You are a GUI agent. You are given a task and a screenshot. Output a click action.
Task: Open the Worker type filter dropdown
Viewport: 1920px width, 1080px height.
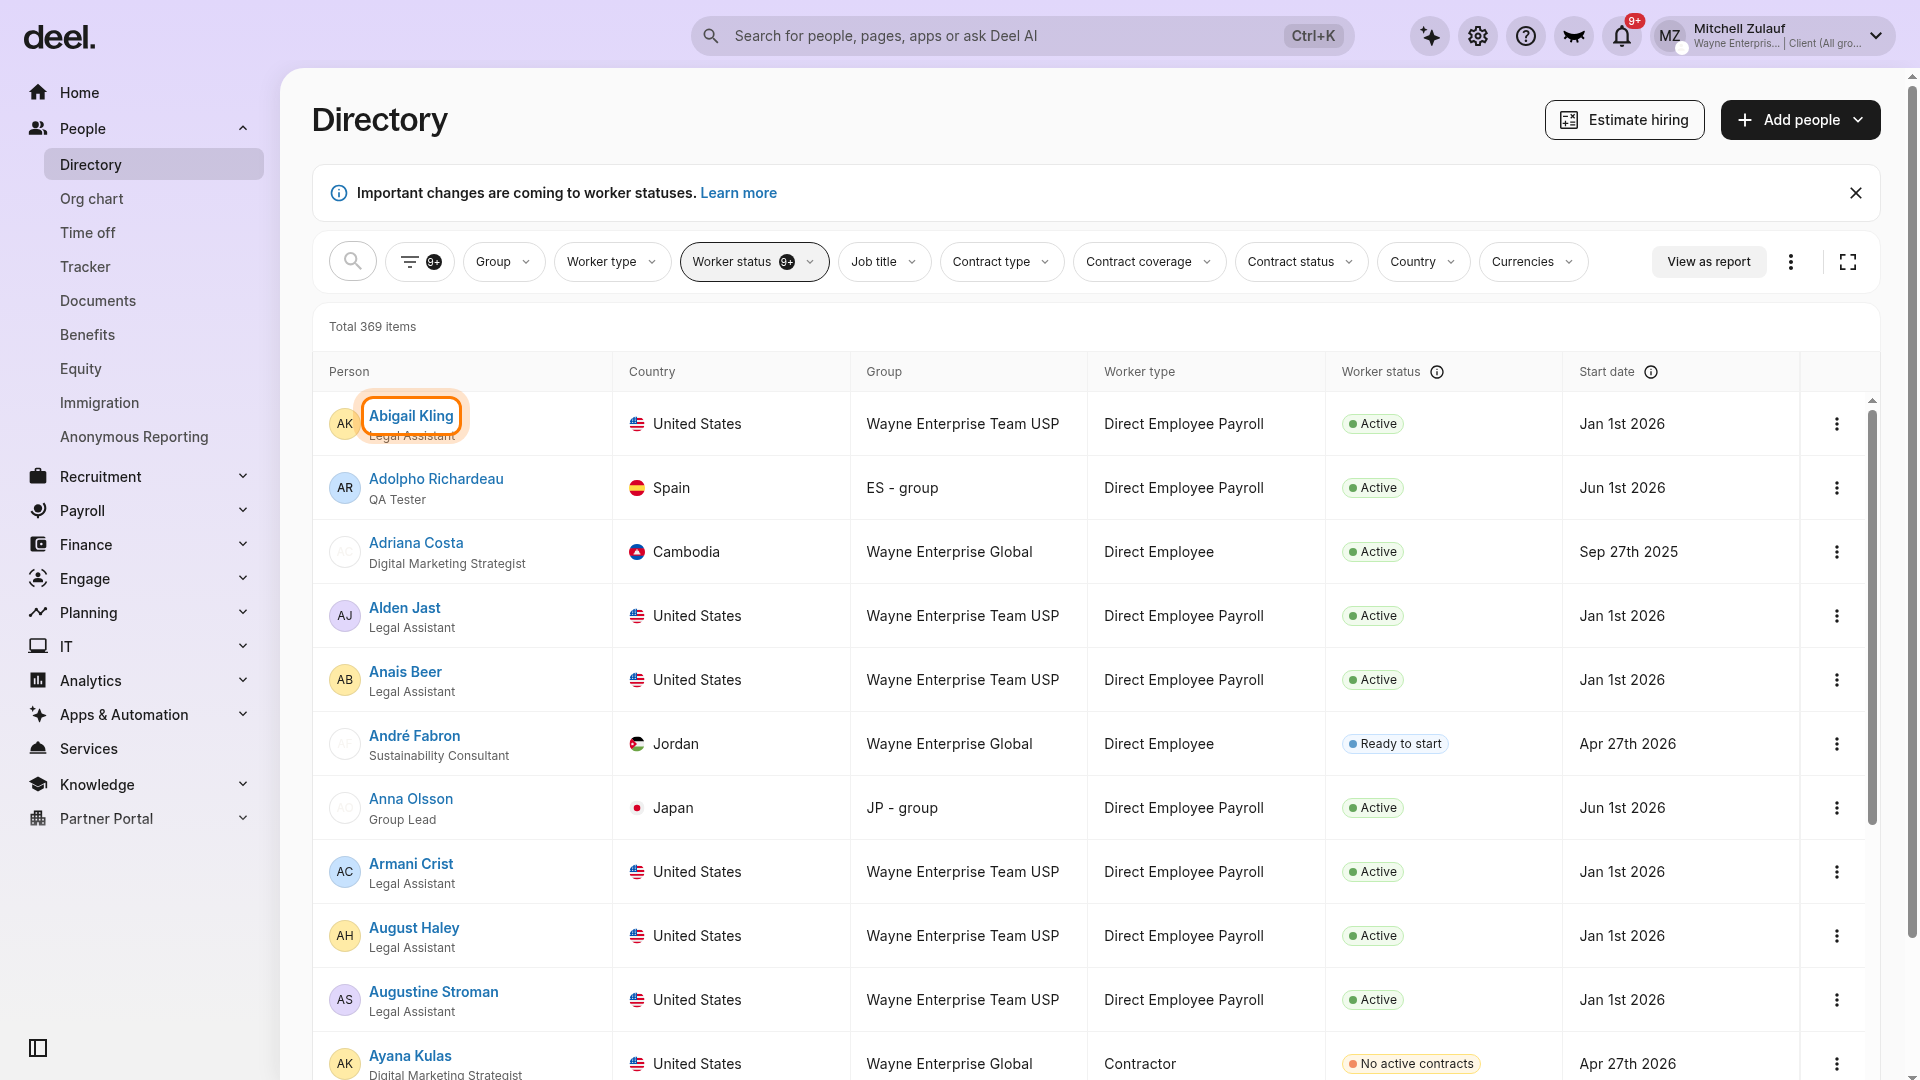click(612, 262)
